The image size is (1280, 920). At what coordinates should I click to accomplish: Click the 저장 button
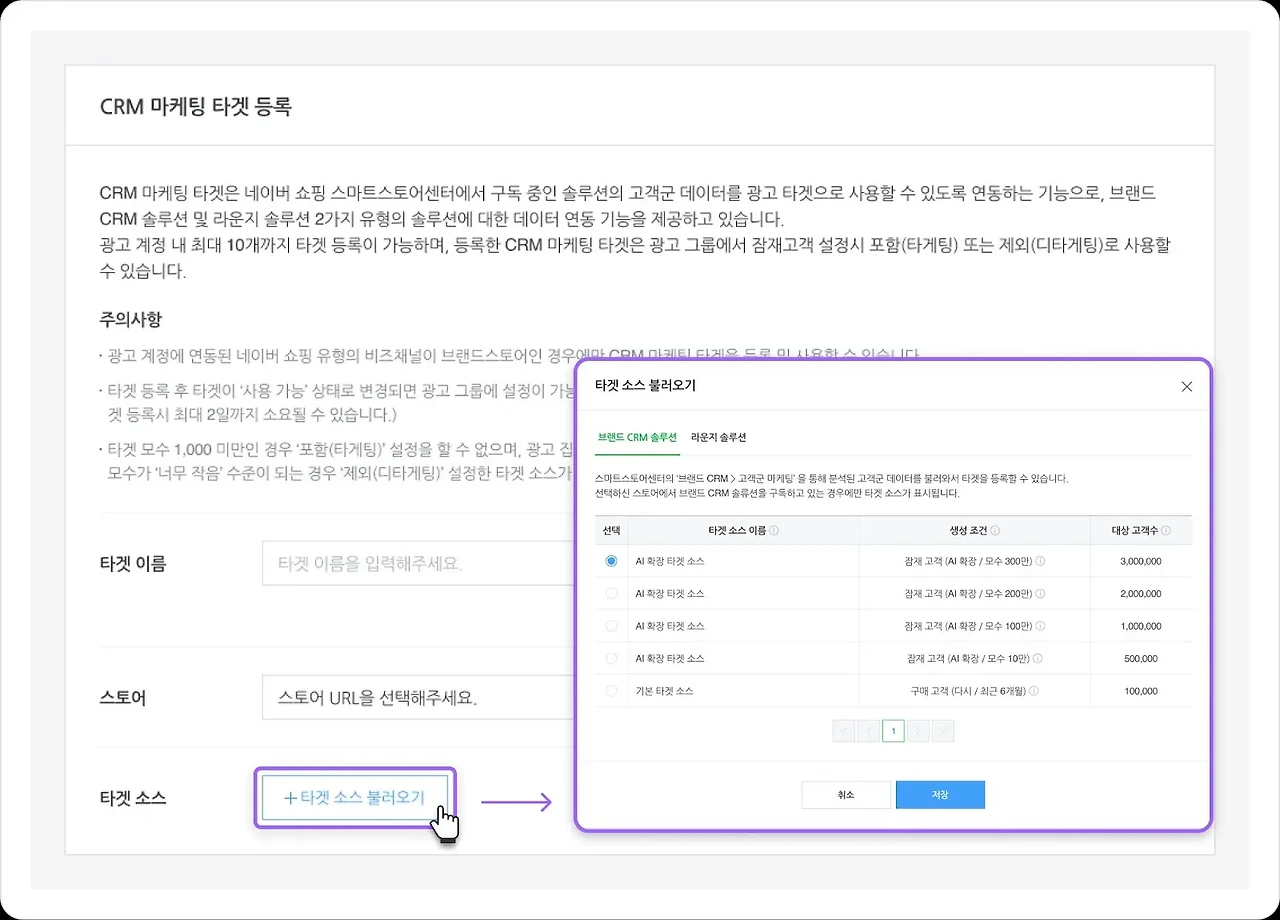click(940, 795)
